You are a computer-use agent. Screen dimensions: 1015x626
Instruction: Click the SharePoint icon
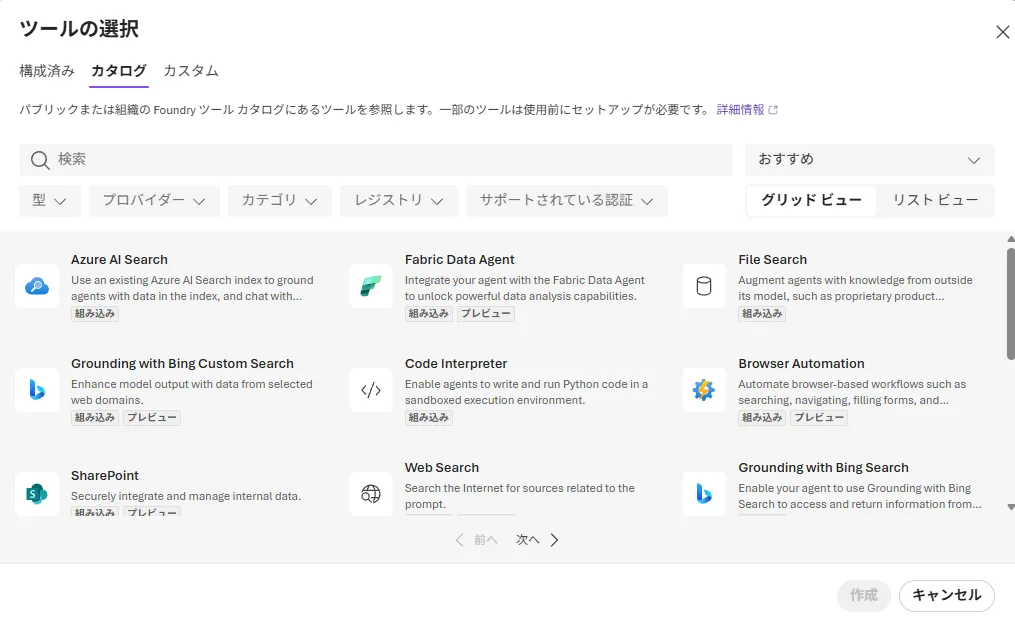pyautogui.click(x=37, y=494)
